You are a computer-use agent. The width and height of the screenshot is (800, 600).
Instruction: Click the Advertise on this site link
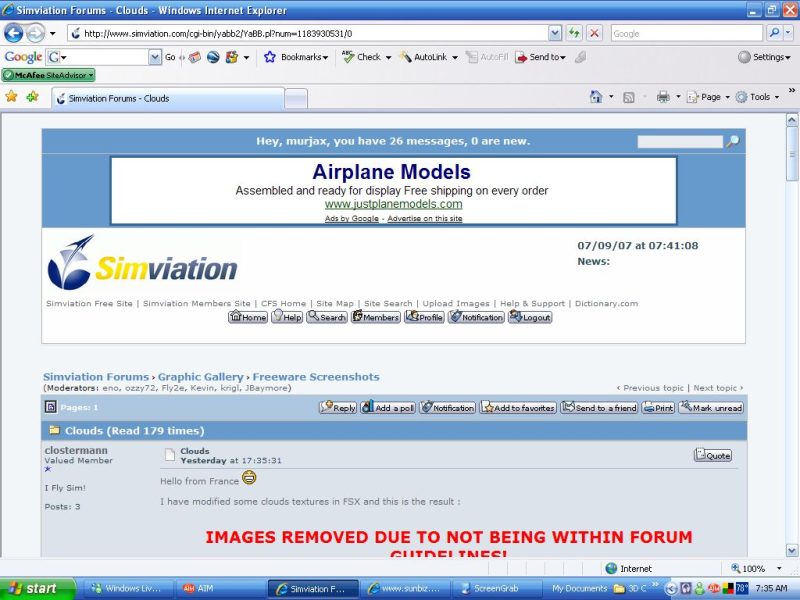point(424,218)
